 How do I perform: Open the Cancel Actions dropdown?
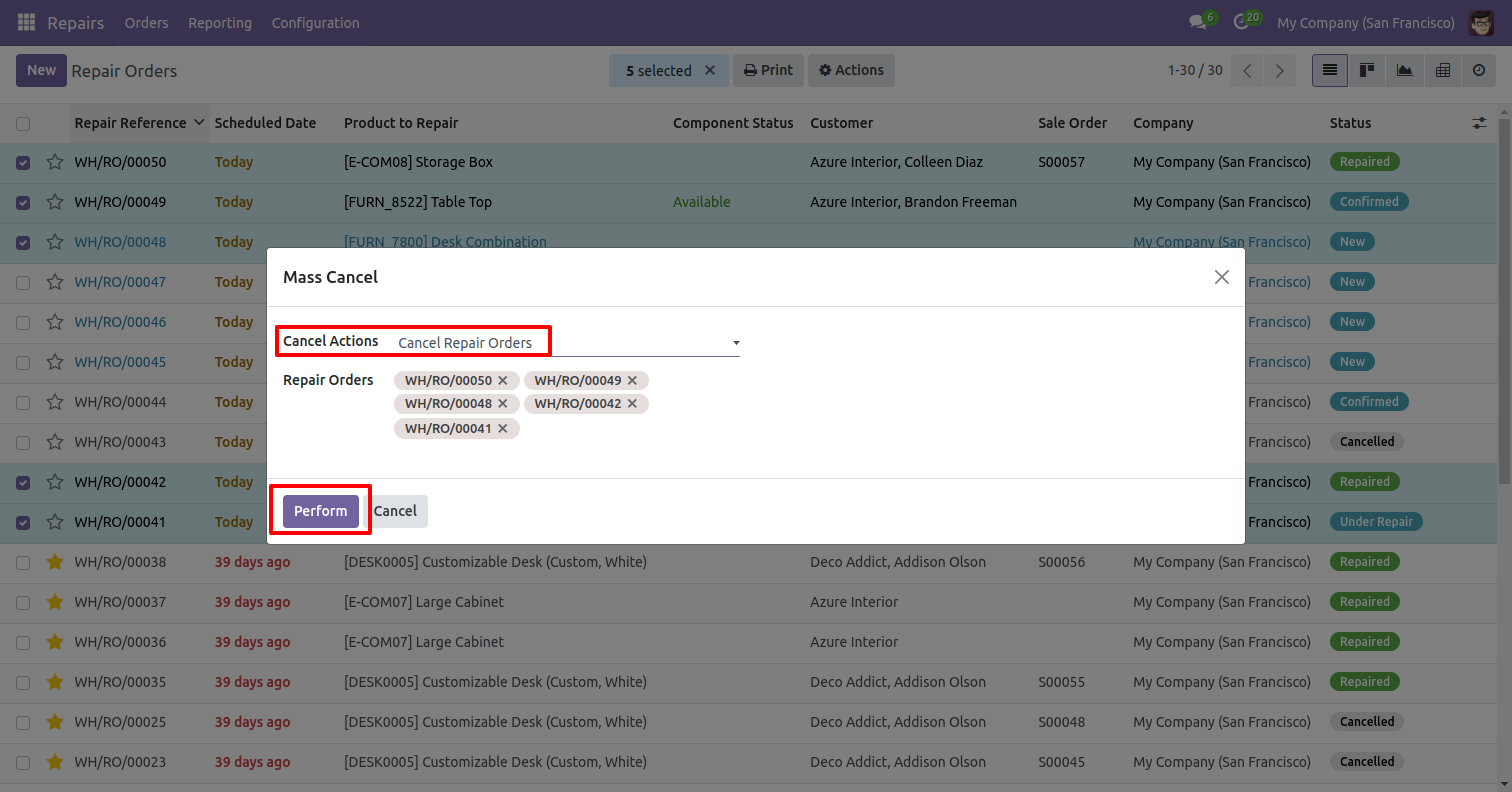click(x=567, y=343)
